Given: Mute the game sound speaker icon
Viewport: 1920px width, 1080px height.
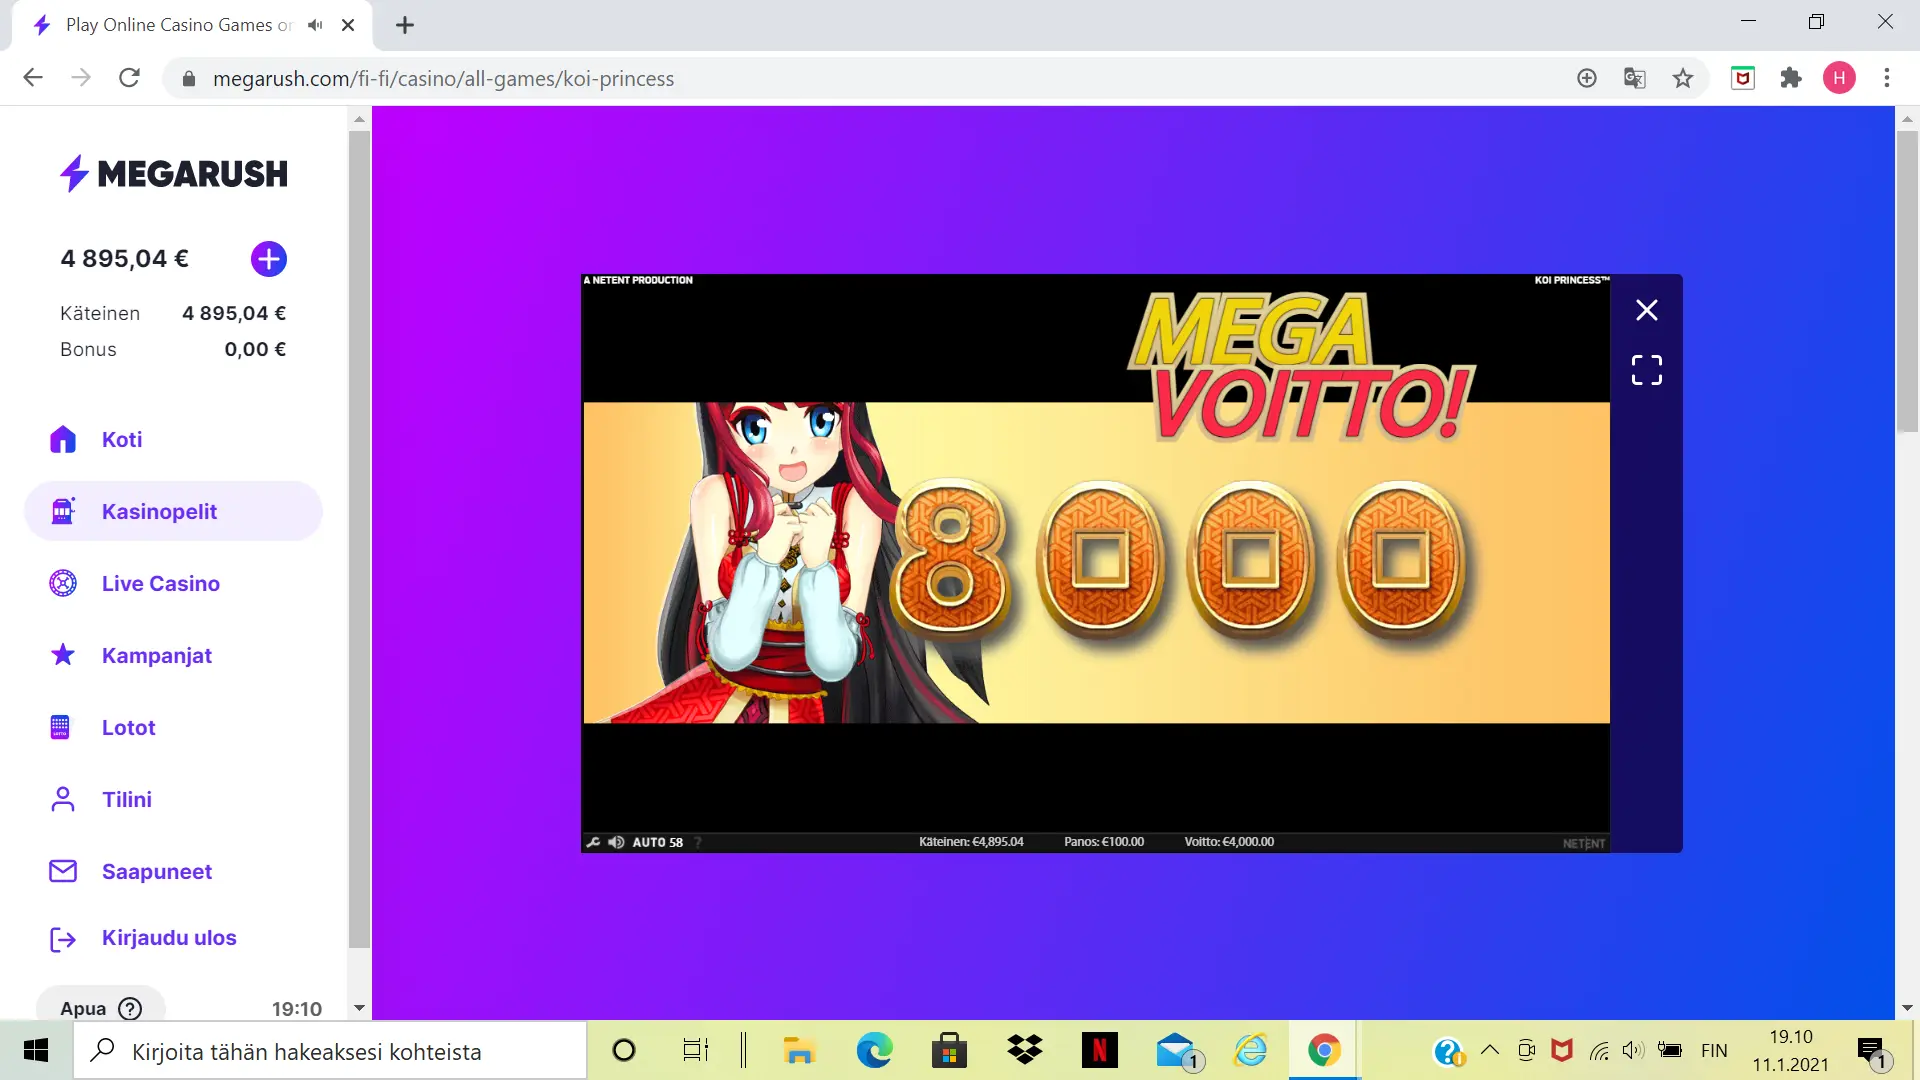Looking at the screenshot, I should (x=616, y=842).
